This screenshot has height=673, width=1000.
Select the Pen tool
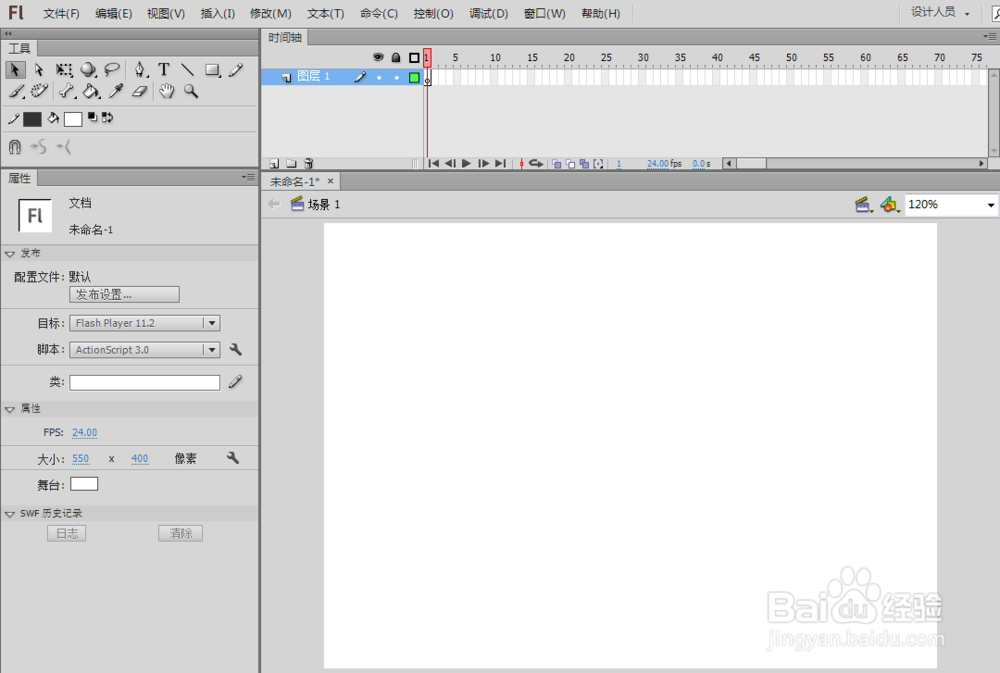[140, 69]
